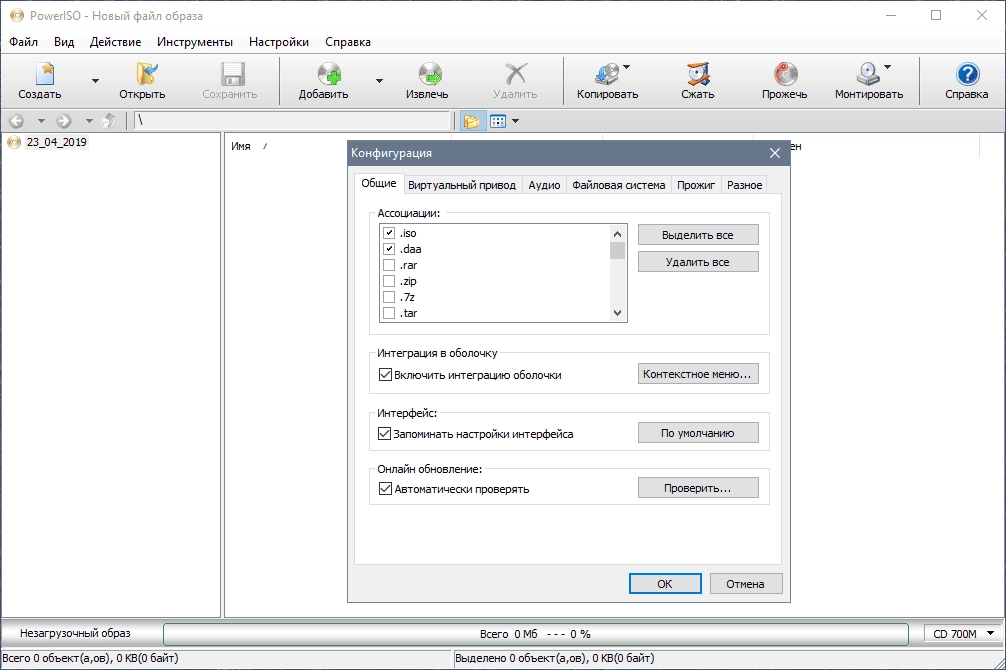
Task: Click the Сохранить (Save) floppy icon
Action: [x=233, y=74]
